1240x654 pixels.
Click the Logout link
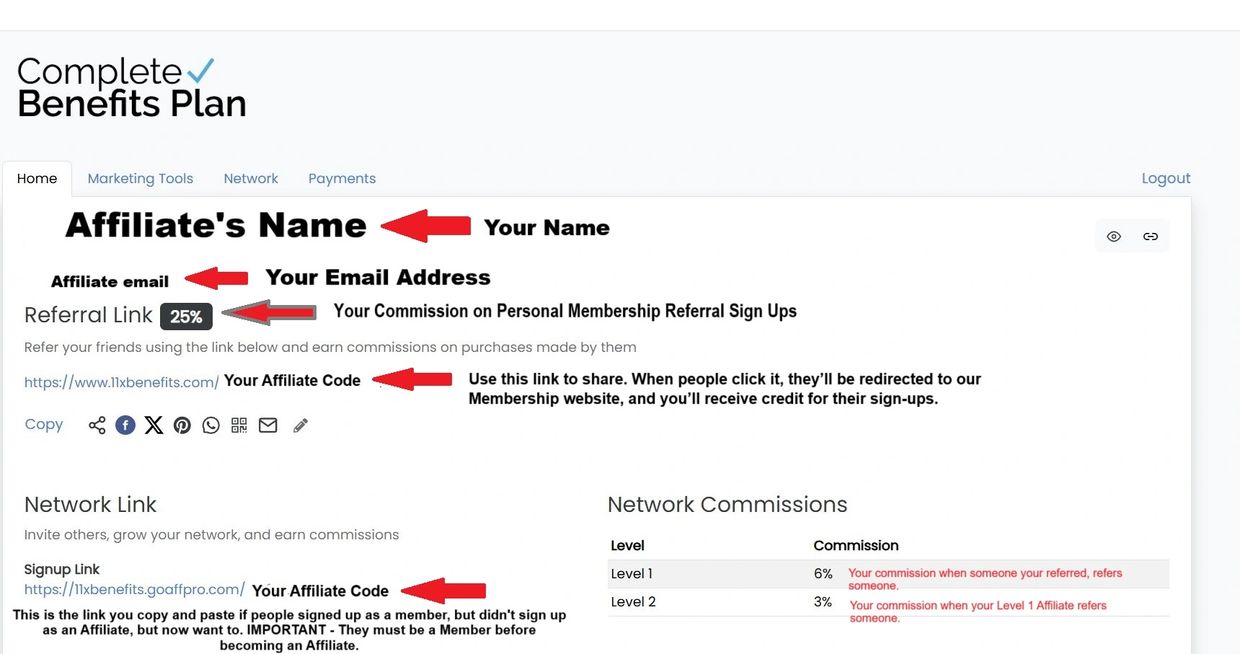point(1166,178)
